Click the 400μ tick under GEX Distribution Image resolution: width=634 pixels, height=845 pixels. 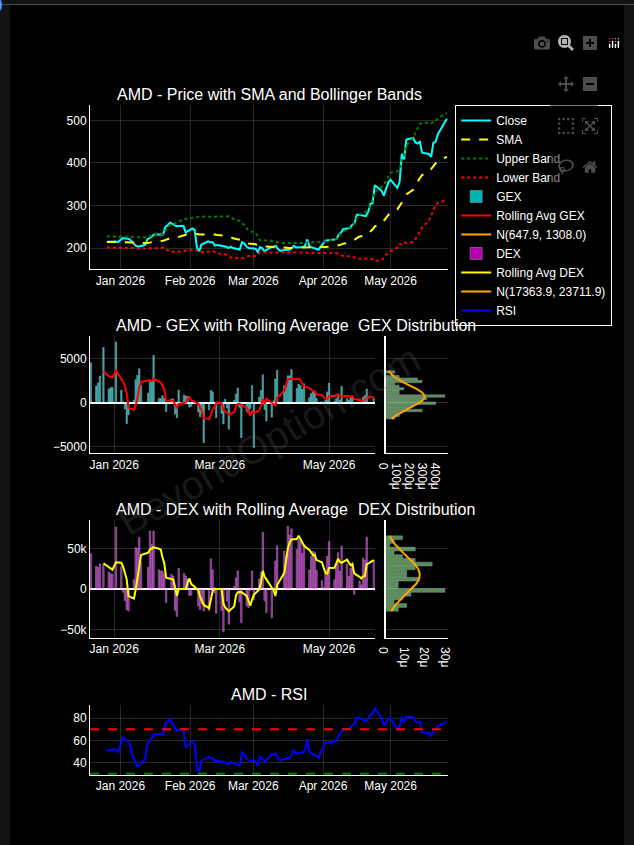coord(436,476)
